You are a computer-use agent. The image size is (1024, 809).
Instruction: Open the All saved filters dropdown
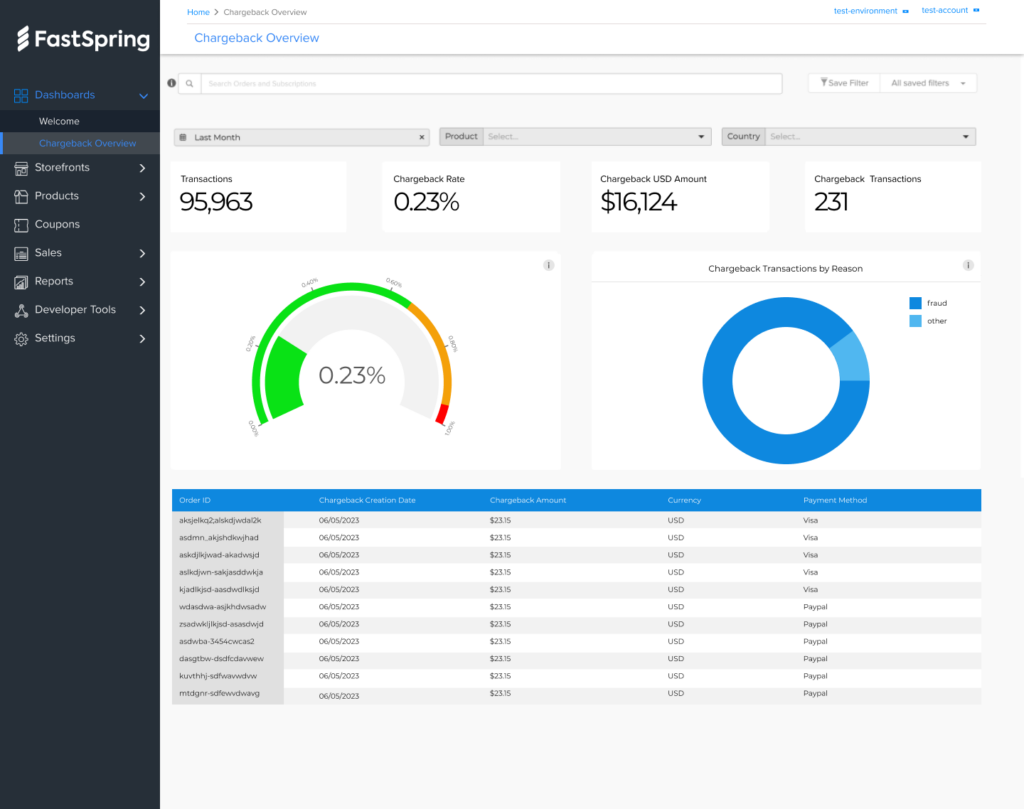point(927,83)
